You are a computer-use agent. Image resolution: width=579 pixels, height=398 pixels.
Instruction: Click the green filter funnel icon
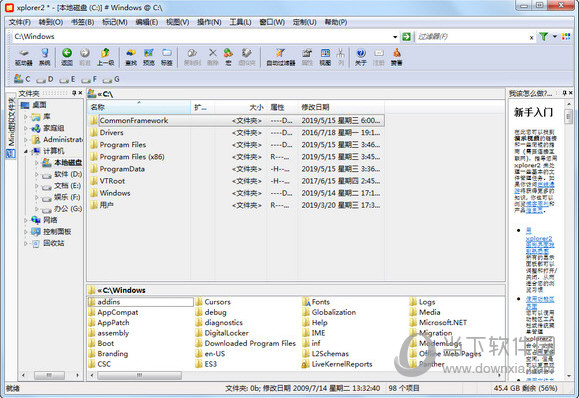[543, 37]
